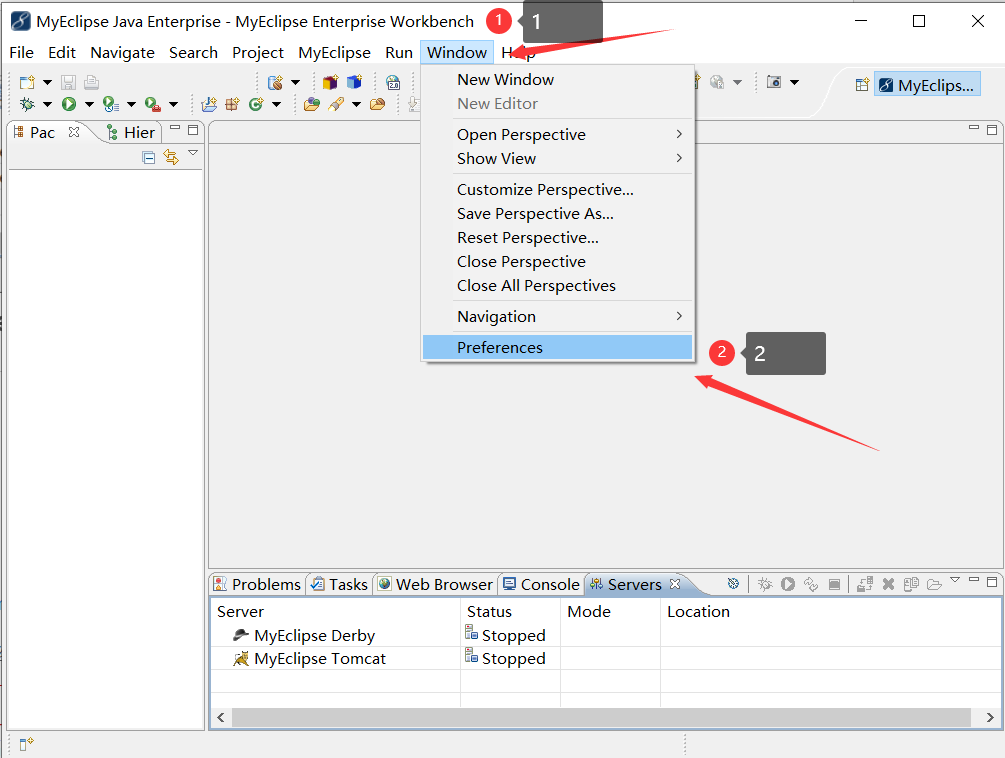Click the Run External Tools icon
The height and width of the screenshot is (758, 1005).
click(153, 104)
